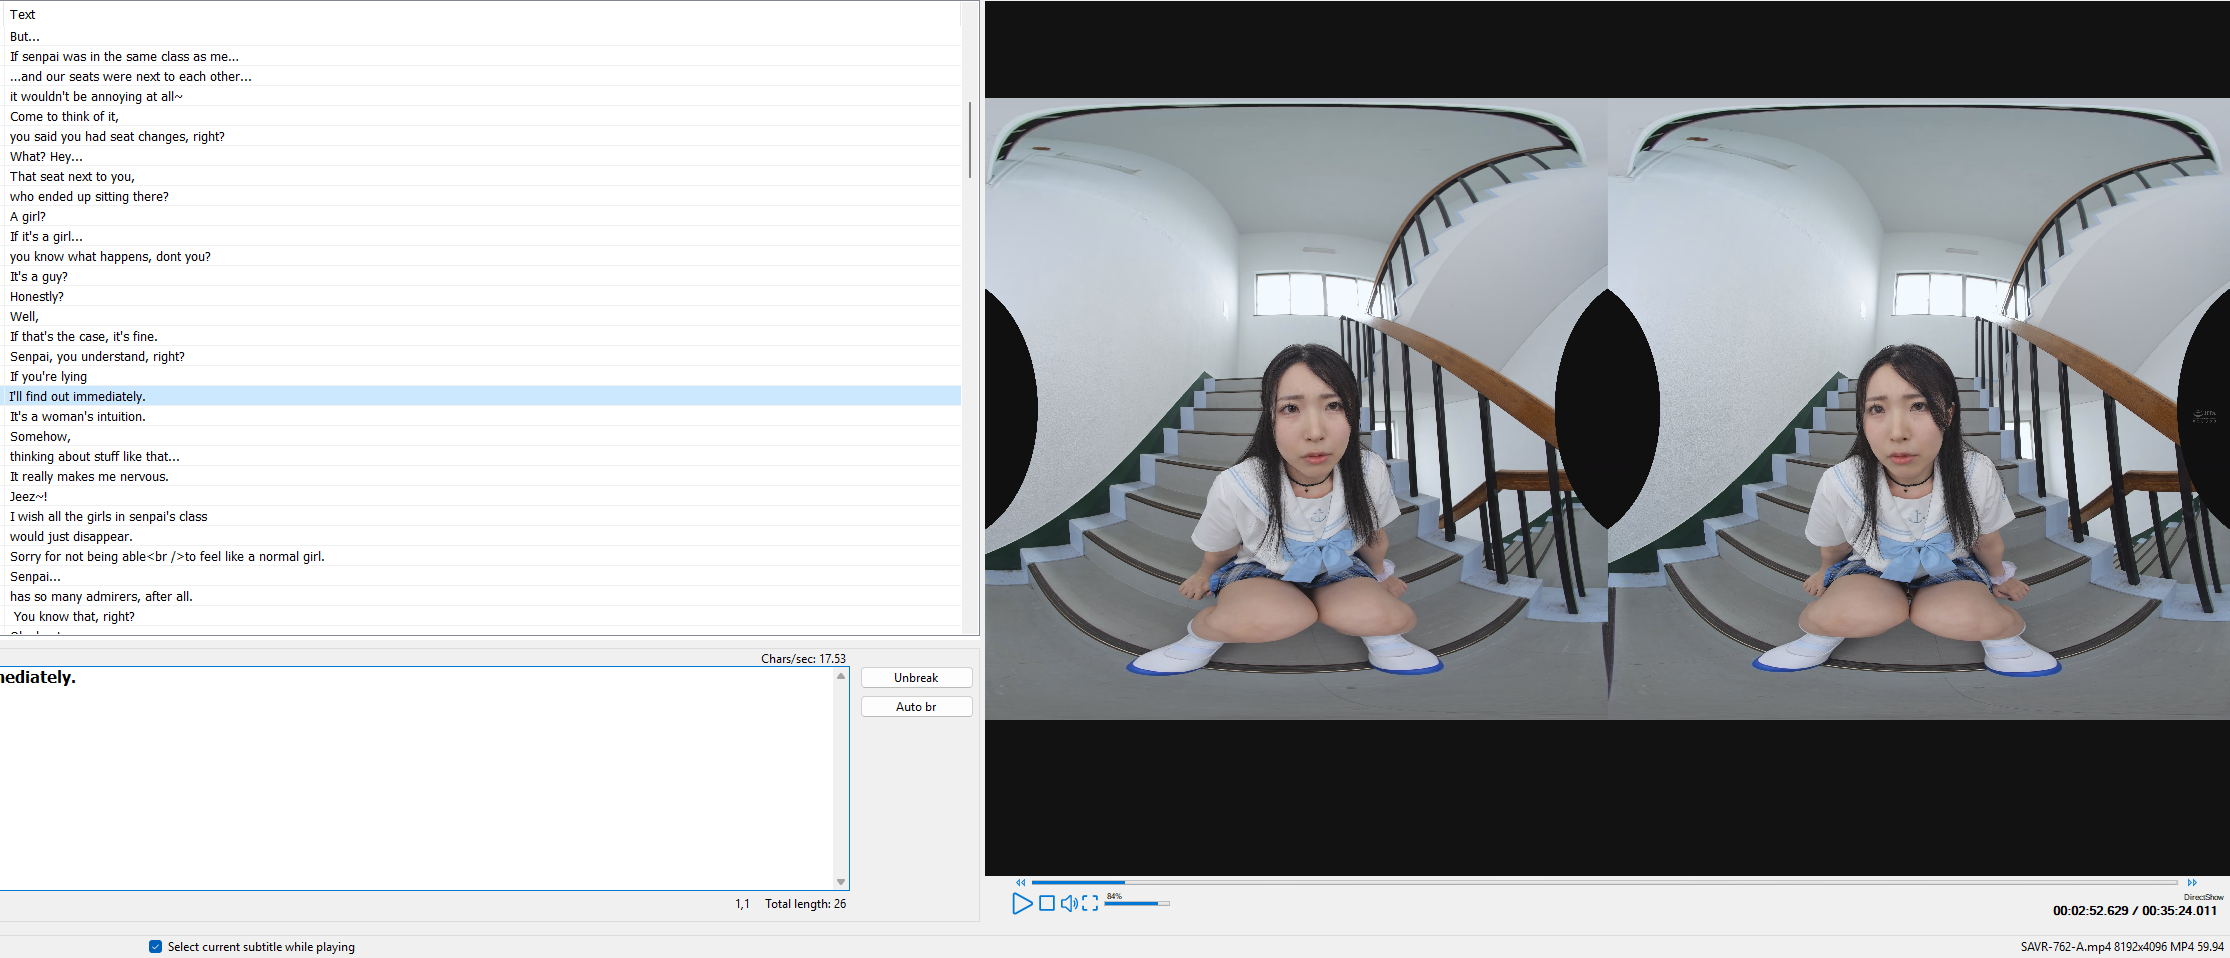The height and width of the screenshot is (958, 2230).
Task: Click the SAVR-762-A.mp4 file info text
Action: point(2122,947)
